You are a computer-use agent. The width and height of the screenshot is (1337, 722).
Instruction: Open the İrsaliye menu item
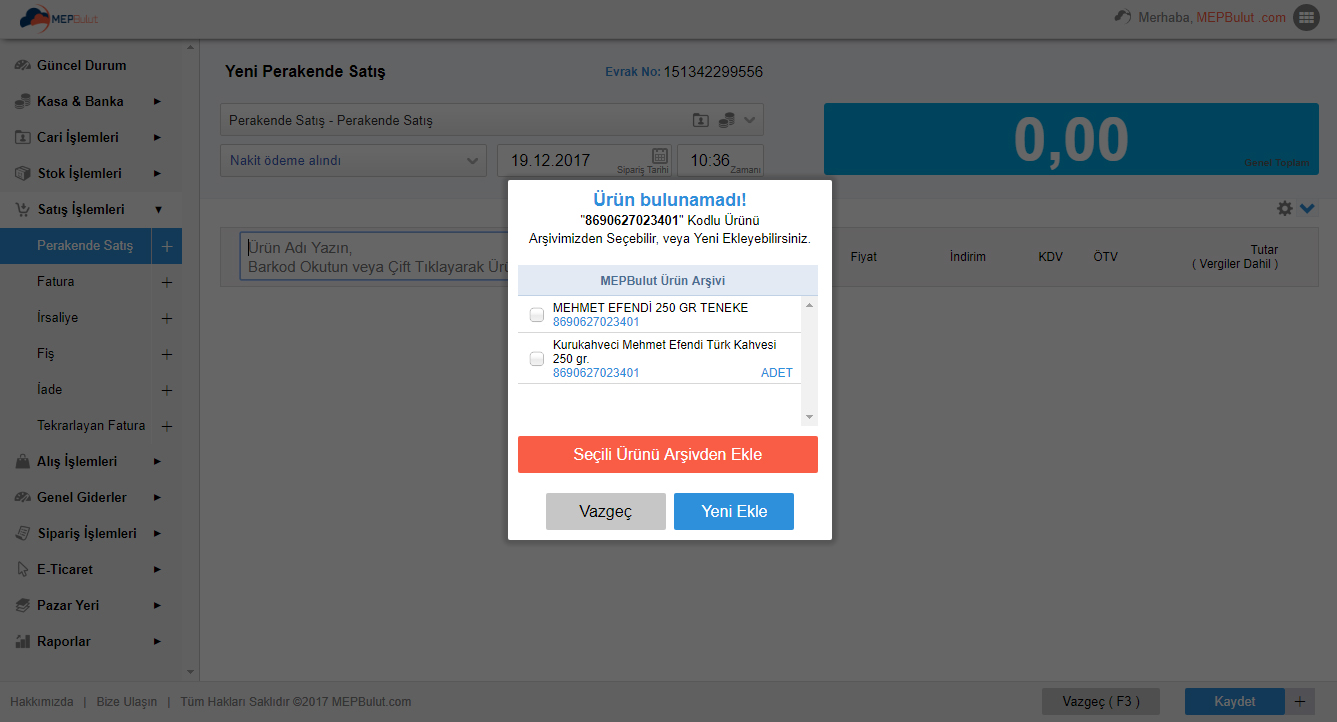(x=57, y=318)
